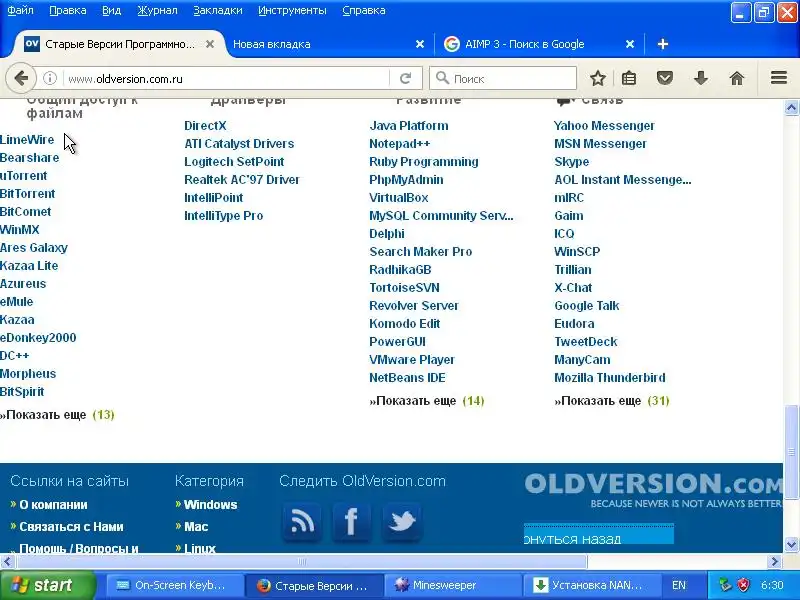Open the Realtek AC'97 Driver link
800x600 pixels.
242,180
